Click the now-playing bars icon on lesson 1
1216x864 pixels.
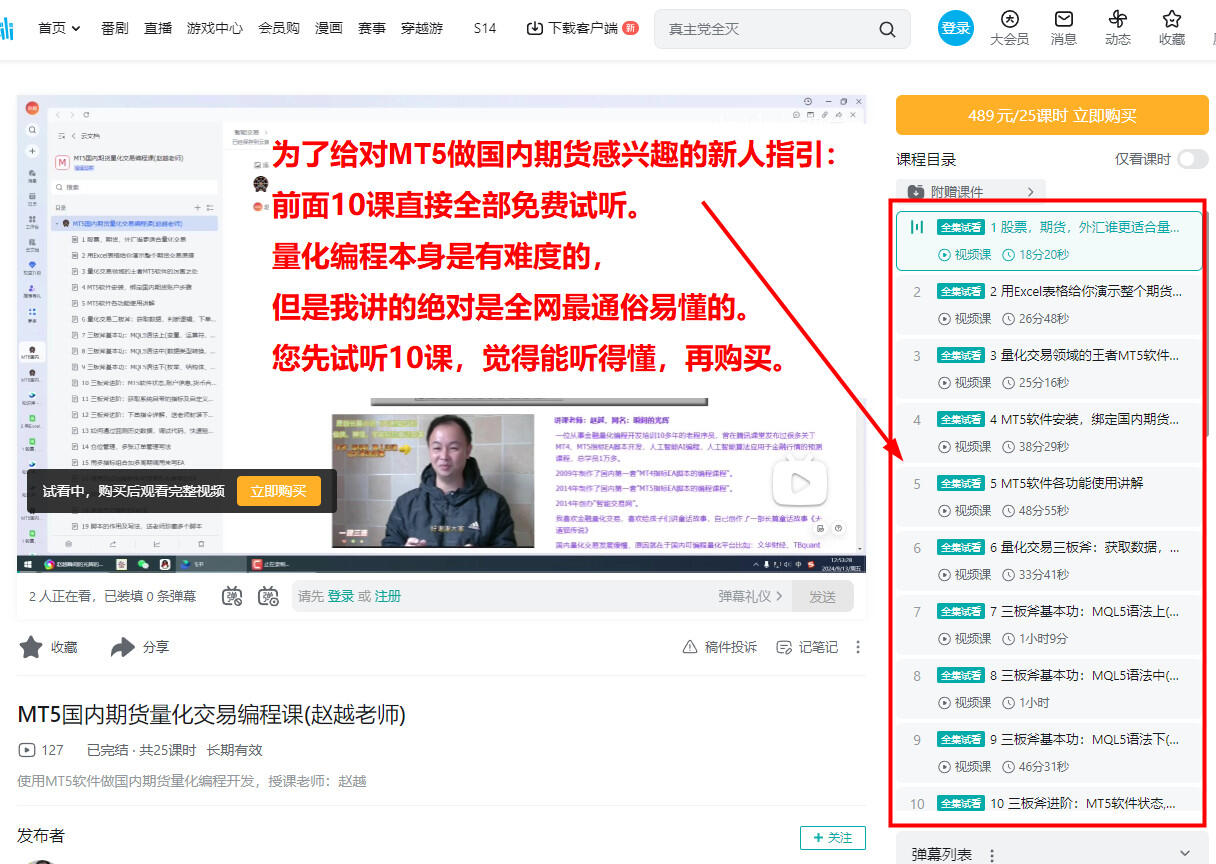click(x=916, y=227)
